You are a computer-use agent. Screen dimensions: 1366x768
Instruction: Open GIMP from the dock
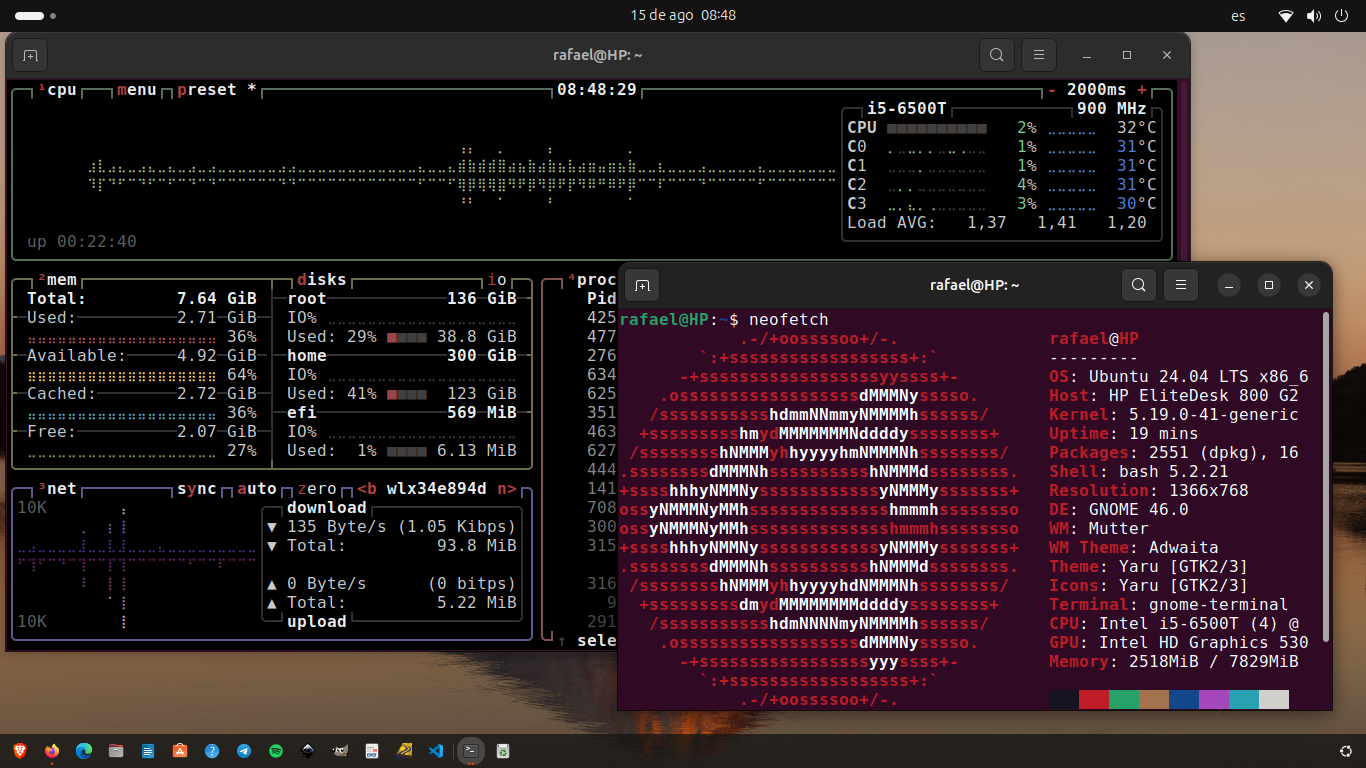tap(340, 750)
